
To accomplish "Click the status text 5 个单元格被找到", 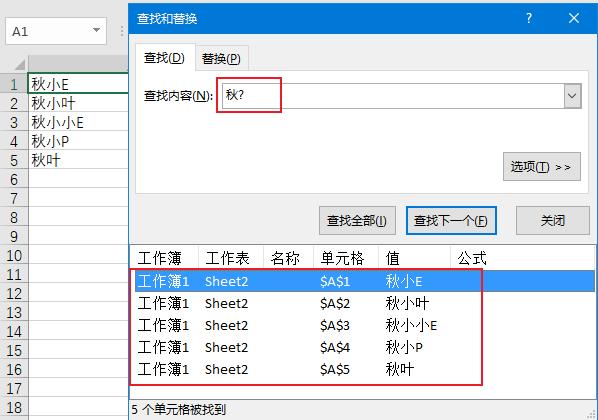I will click(179, 409).
